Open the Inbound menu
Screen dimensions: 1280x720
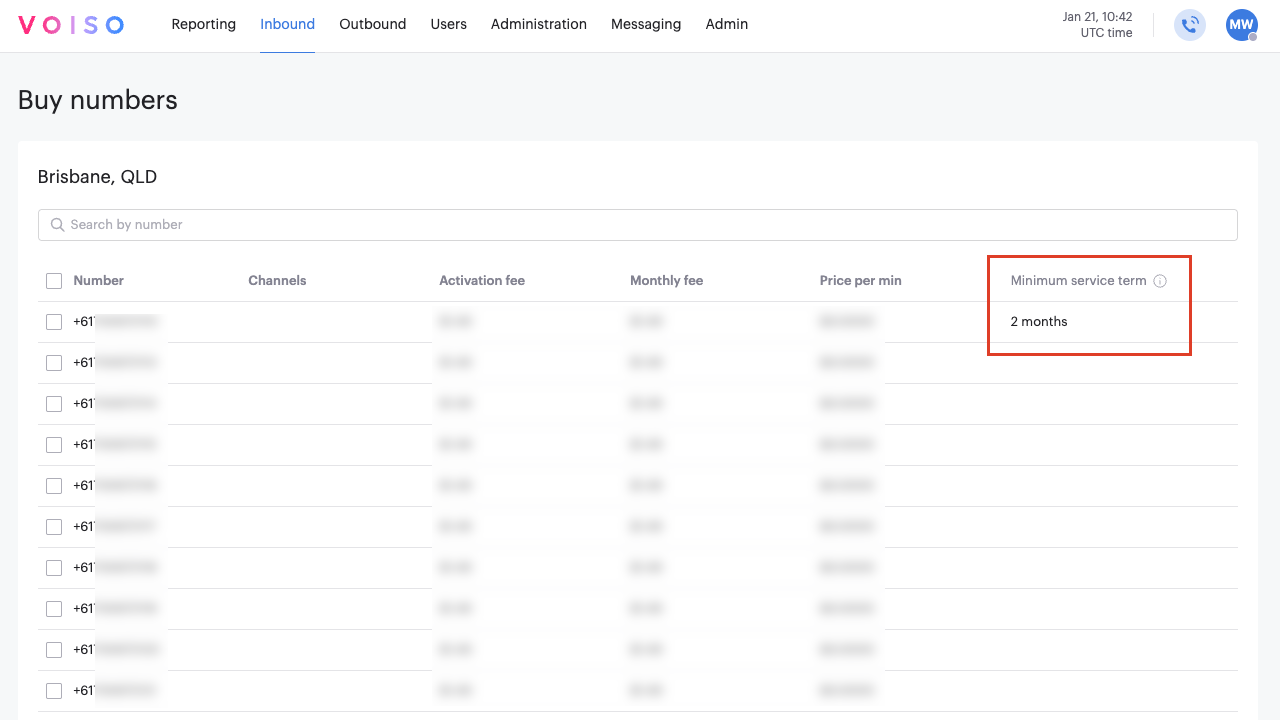287,24
